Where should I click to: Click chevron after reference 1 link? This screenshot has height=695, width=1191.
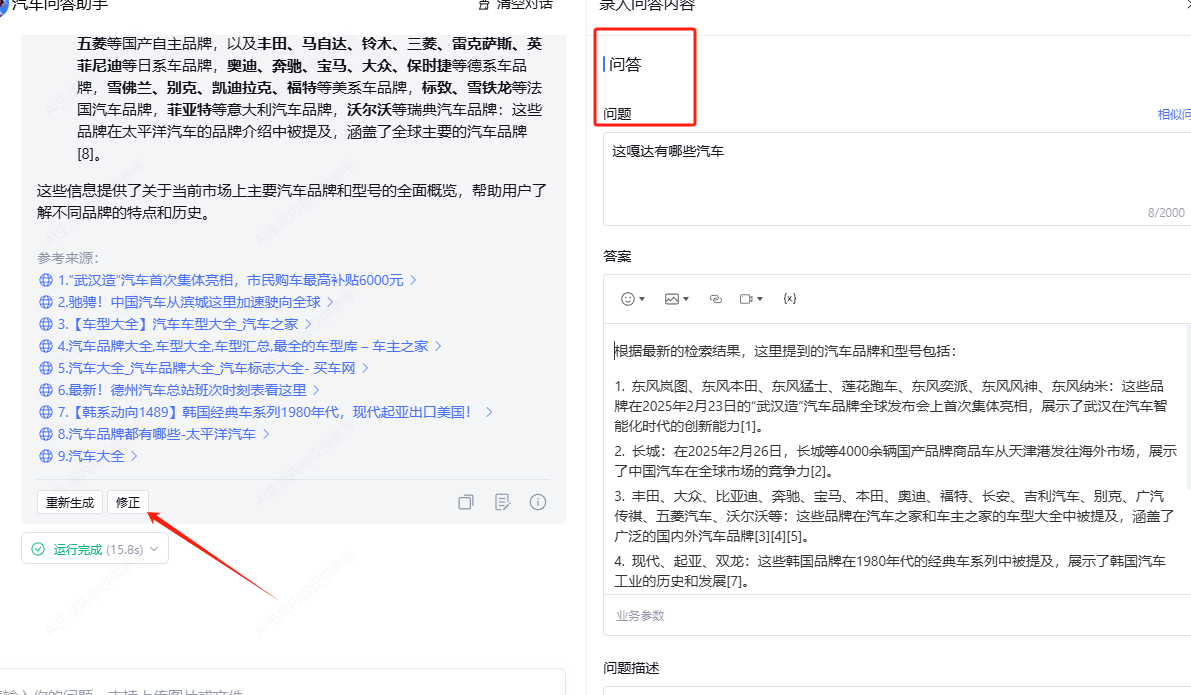click(413, 280)
